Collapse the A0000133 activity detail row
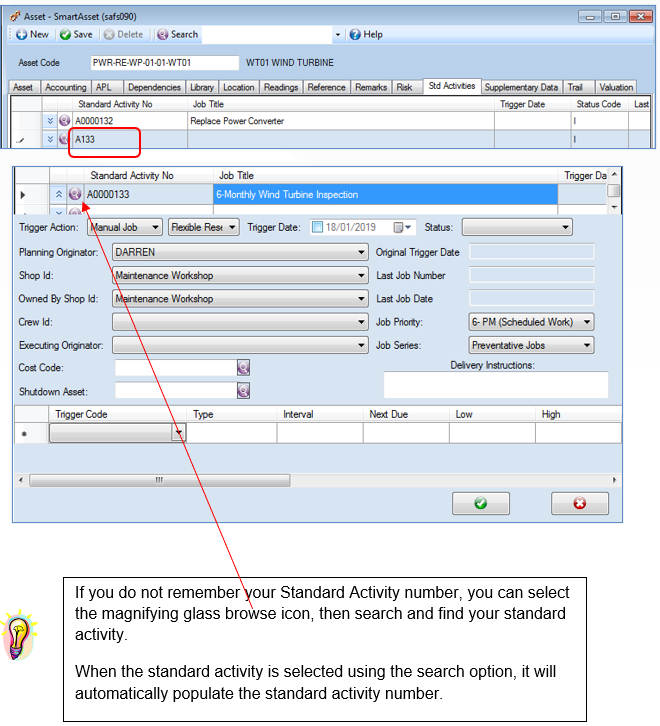 pos(59,194)
